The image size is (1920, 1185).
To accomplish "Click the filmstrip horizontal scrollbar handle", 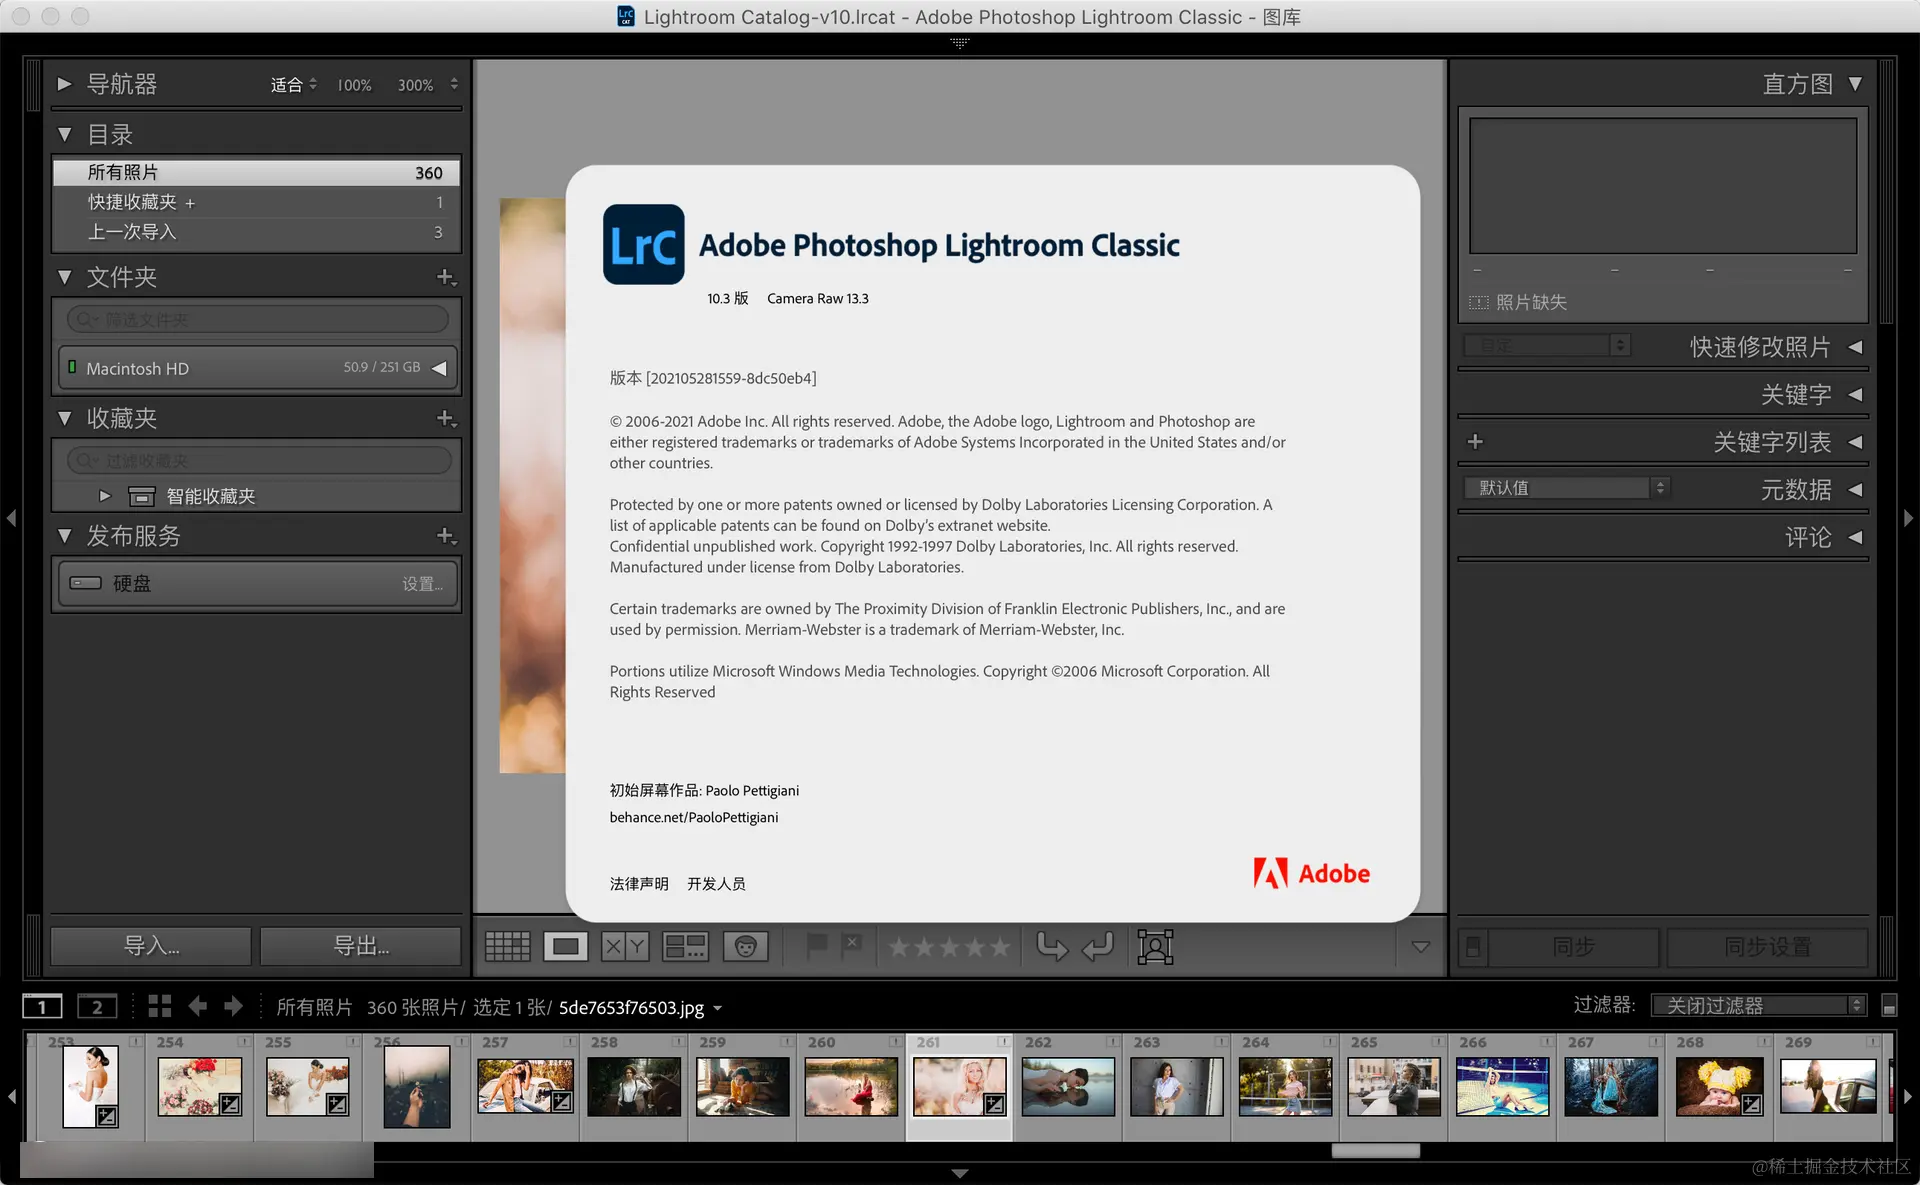I will 1375,1151.
